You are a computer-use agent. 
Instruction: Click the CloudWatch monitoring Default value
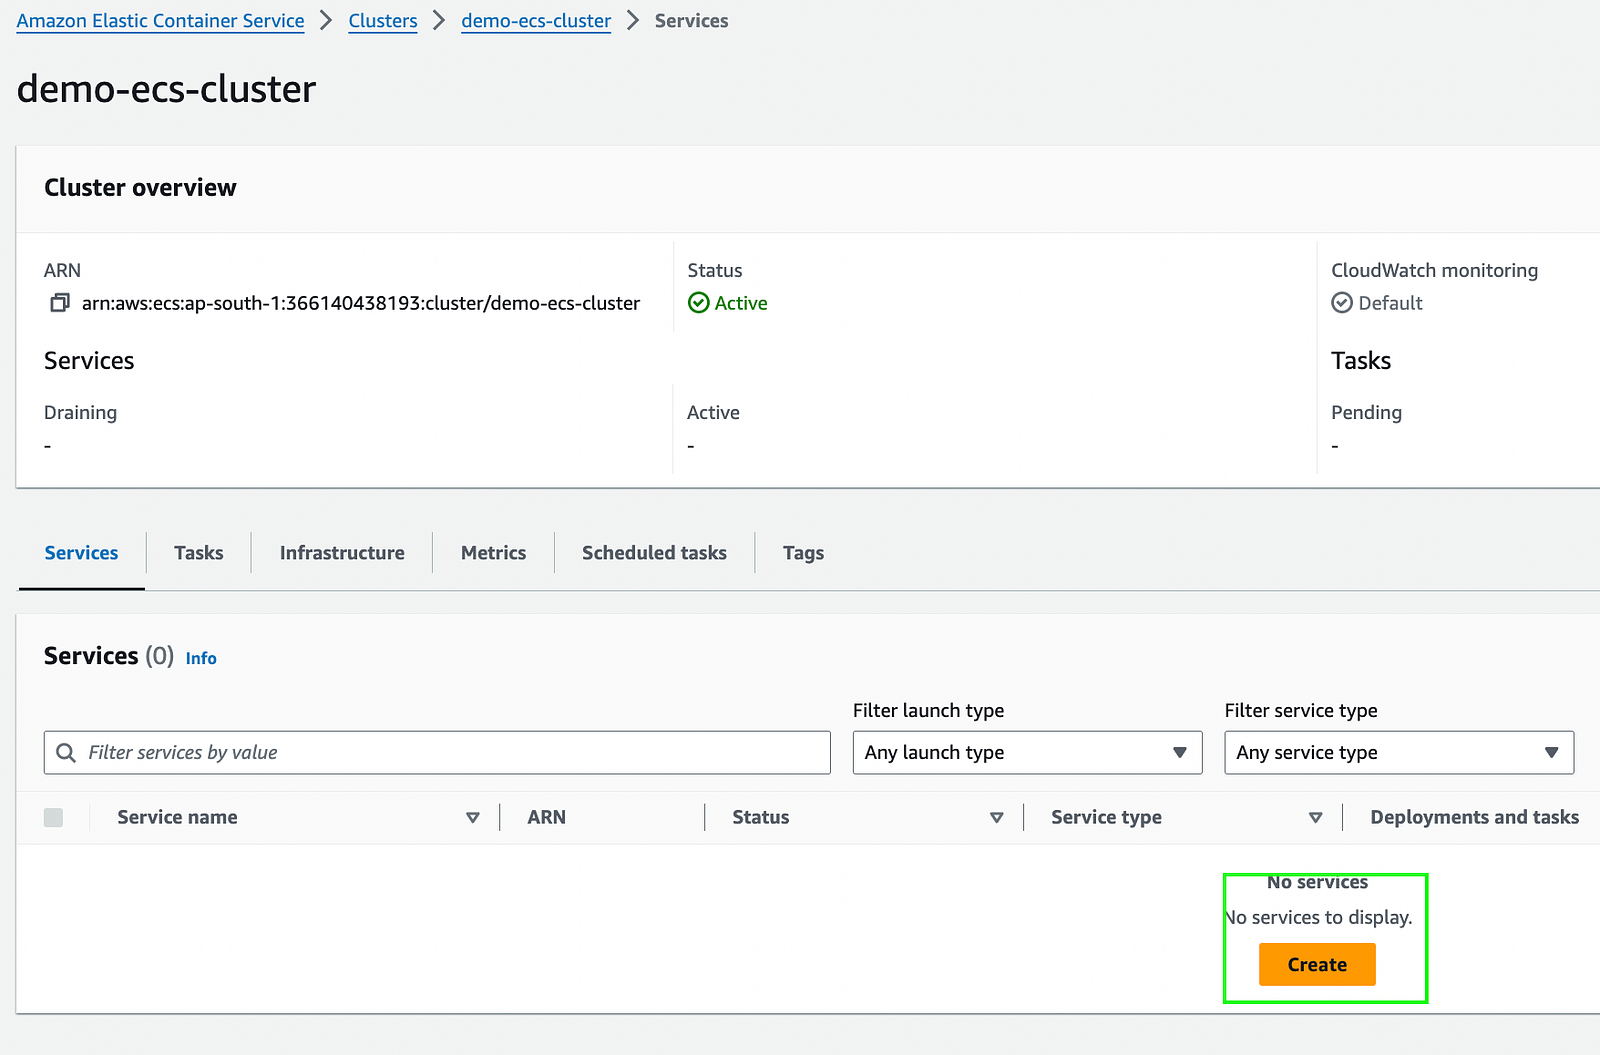[1390, 303]
